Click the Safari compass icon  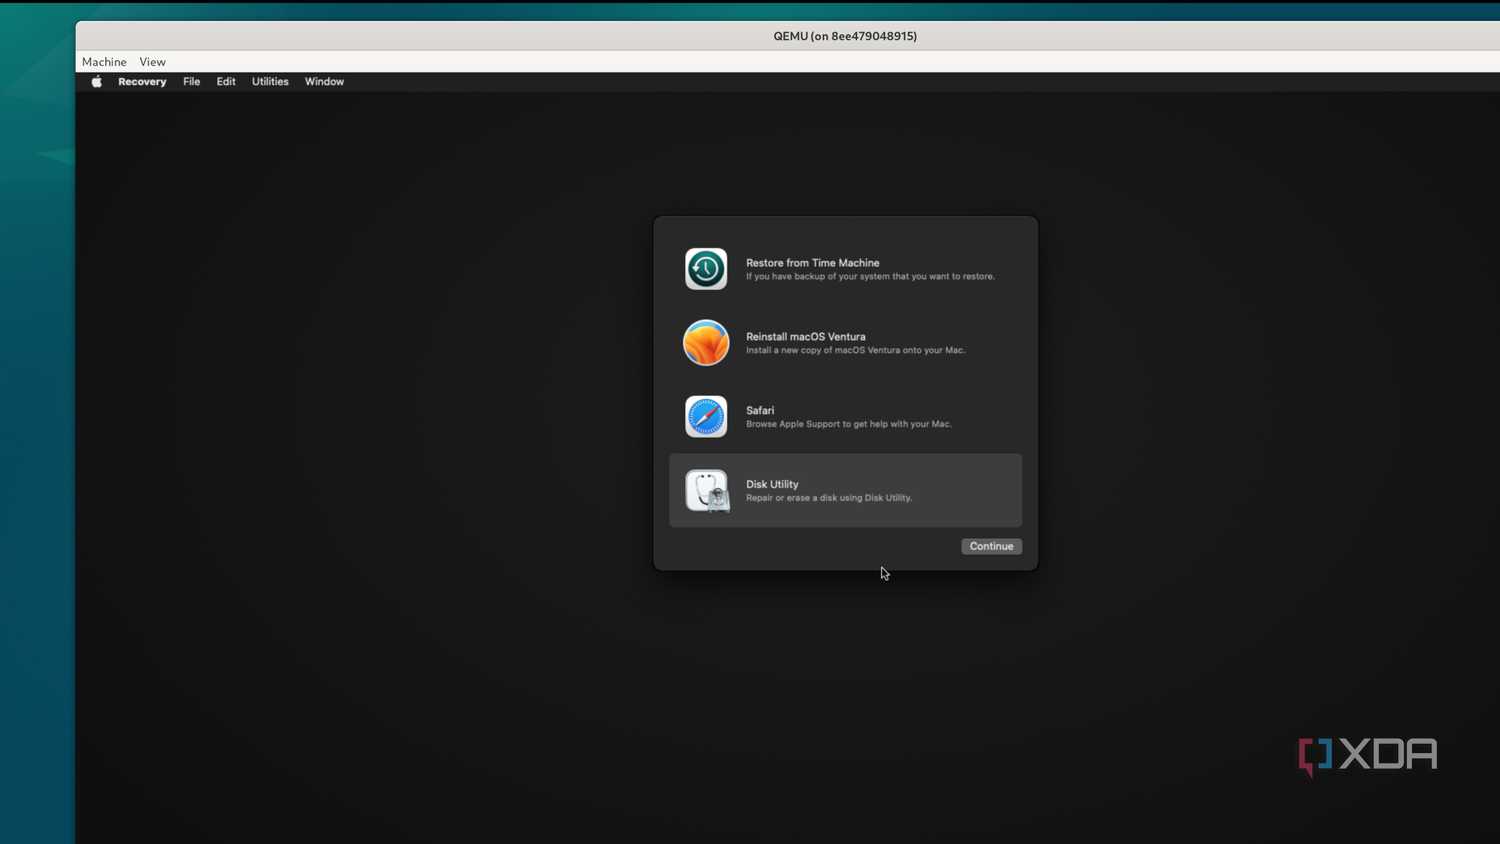tap(706, 417)
